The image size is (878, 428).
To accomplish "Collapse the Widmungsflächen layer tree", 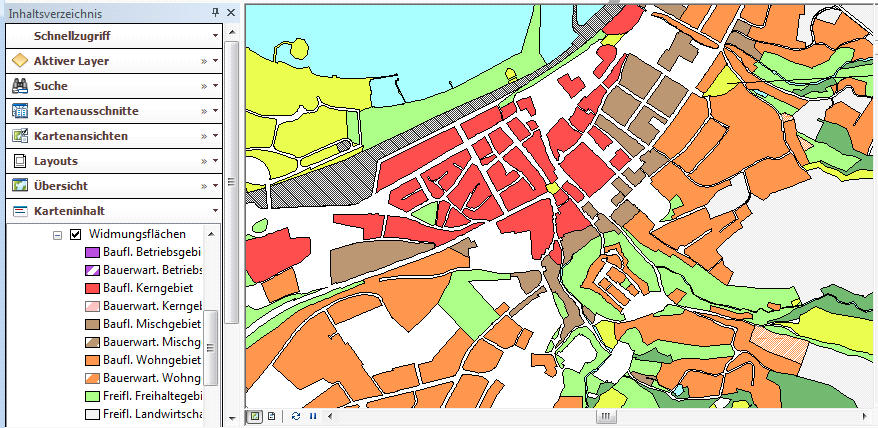I will [x=57, y=234].
